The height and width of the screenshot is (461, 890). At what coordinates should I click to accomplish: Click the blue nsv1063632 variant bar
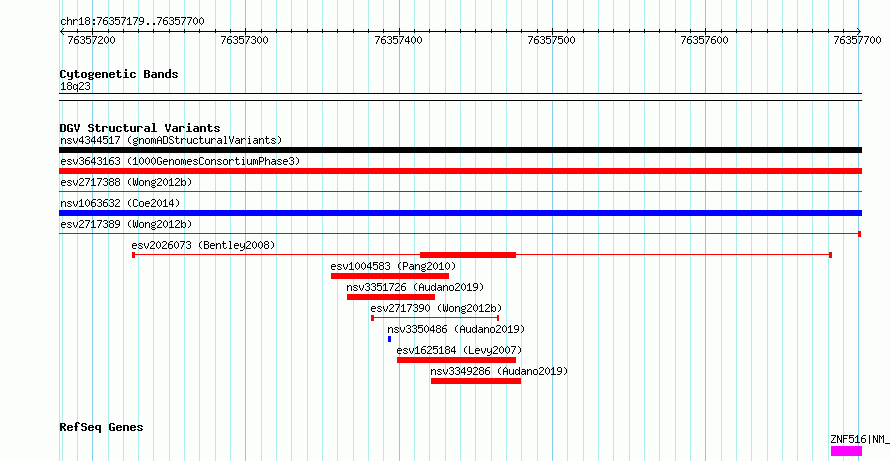point(460,213)
